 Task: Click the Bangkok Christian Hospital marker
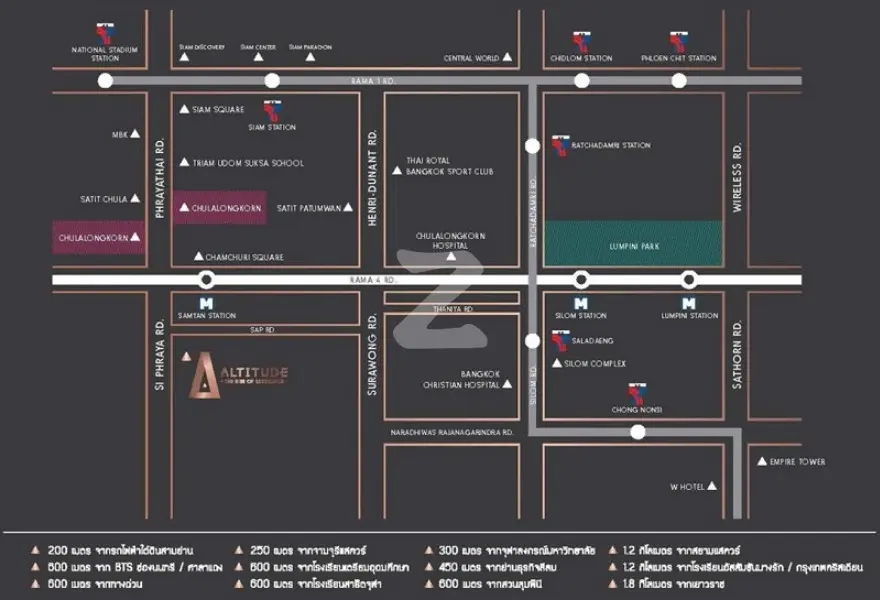[x=507, y=384]
